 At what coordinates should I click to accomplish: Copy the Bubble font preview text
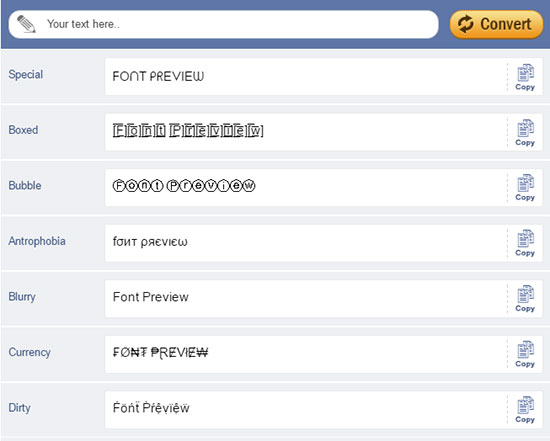pyautogui.click(x=525, y=188)
